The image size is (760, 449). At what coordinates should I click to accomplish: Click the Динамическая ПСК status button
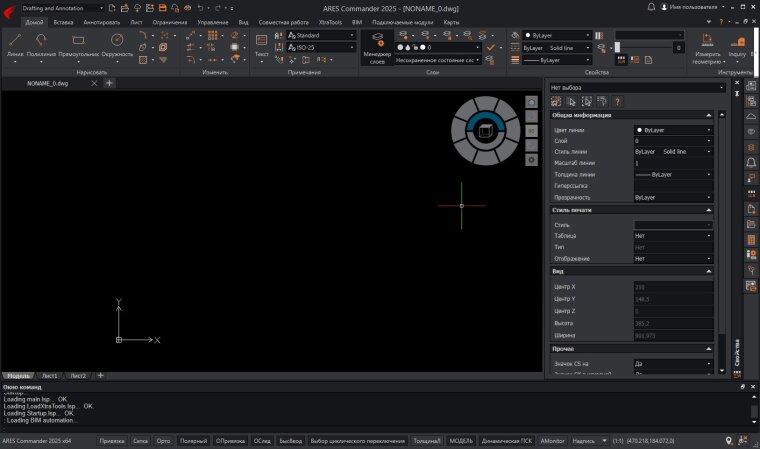[507, 440]
